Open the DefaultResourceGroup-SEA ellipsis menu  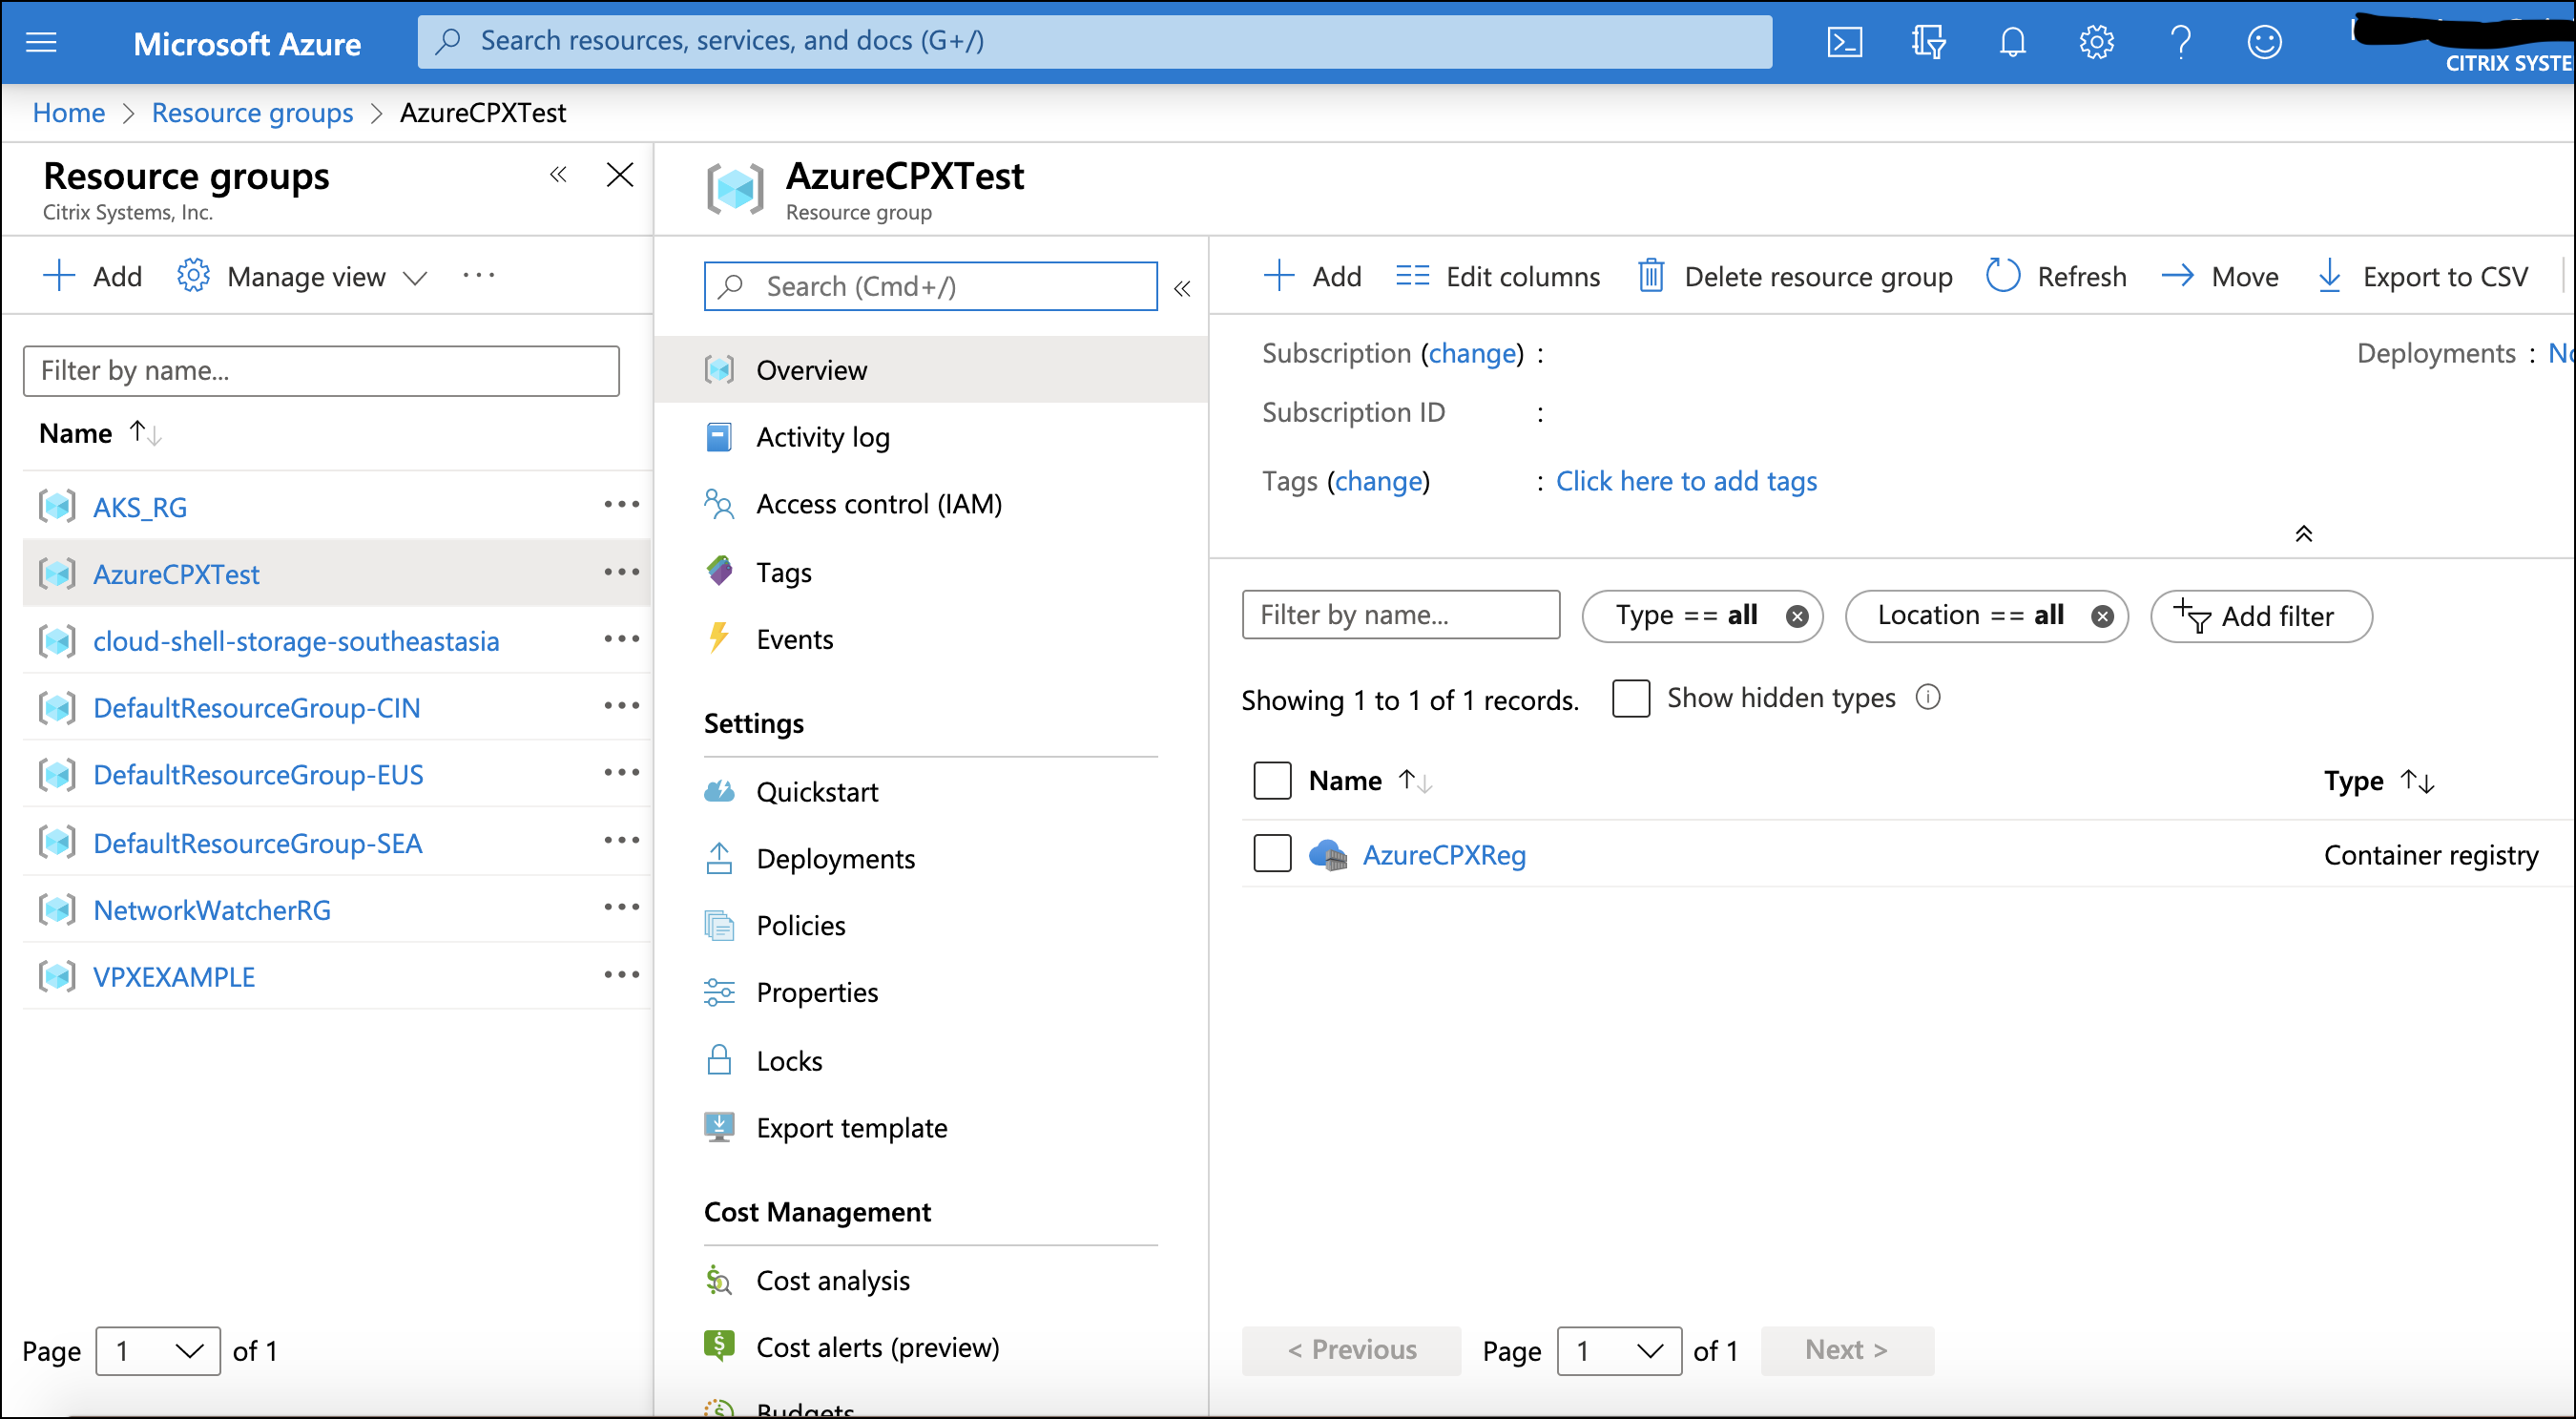click(x=621, y=841)
